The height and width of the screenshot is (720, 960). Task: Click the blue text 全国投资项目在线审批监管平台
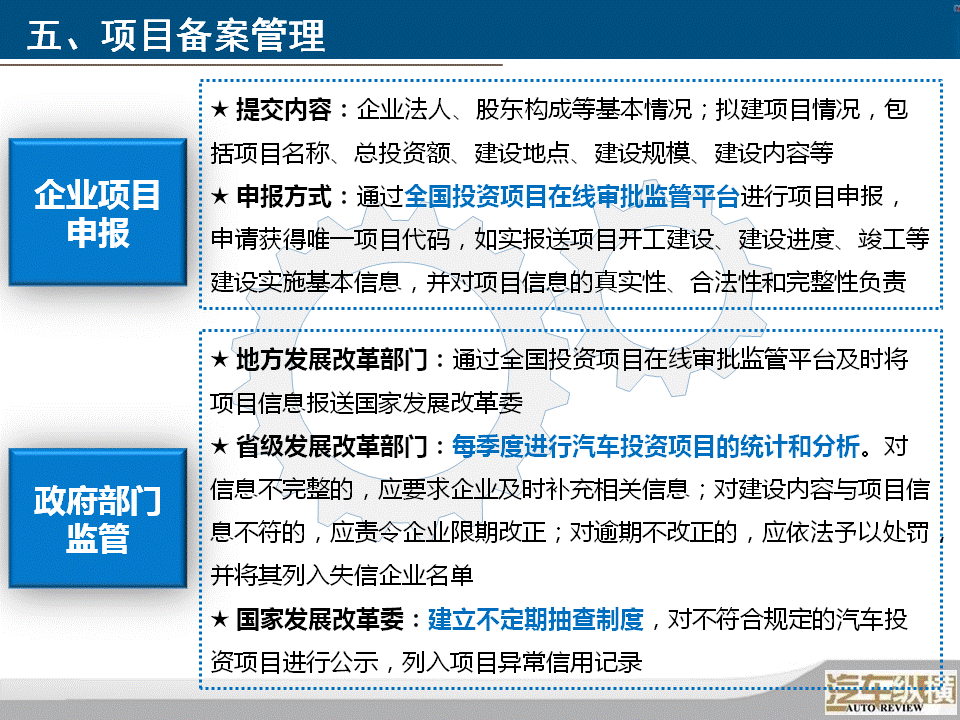tap(572, 197)
